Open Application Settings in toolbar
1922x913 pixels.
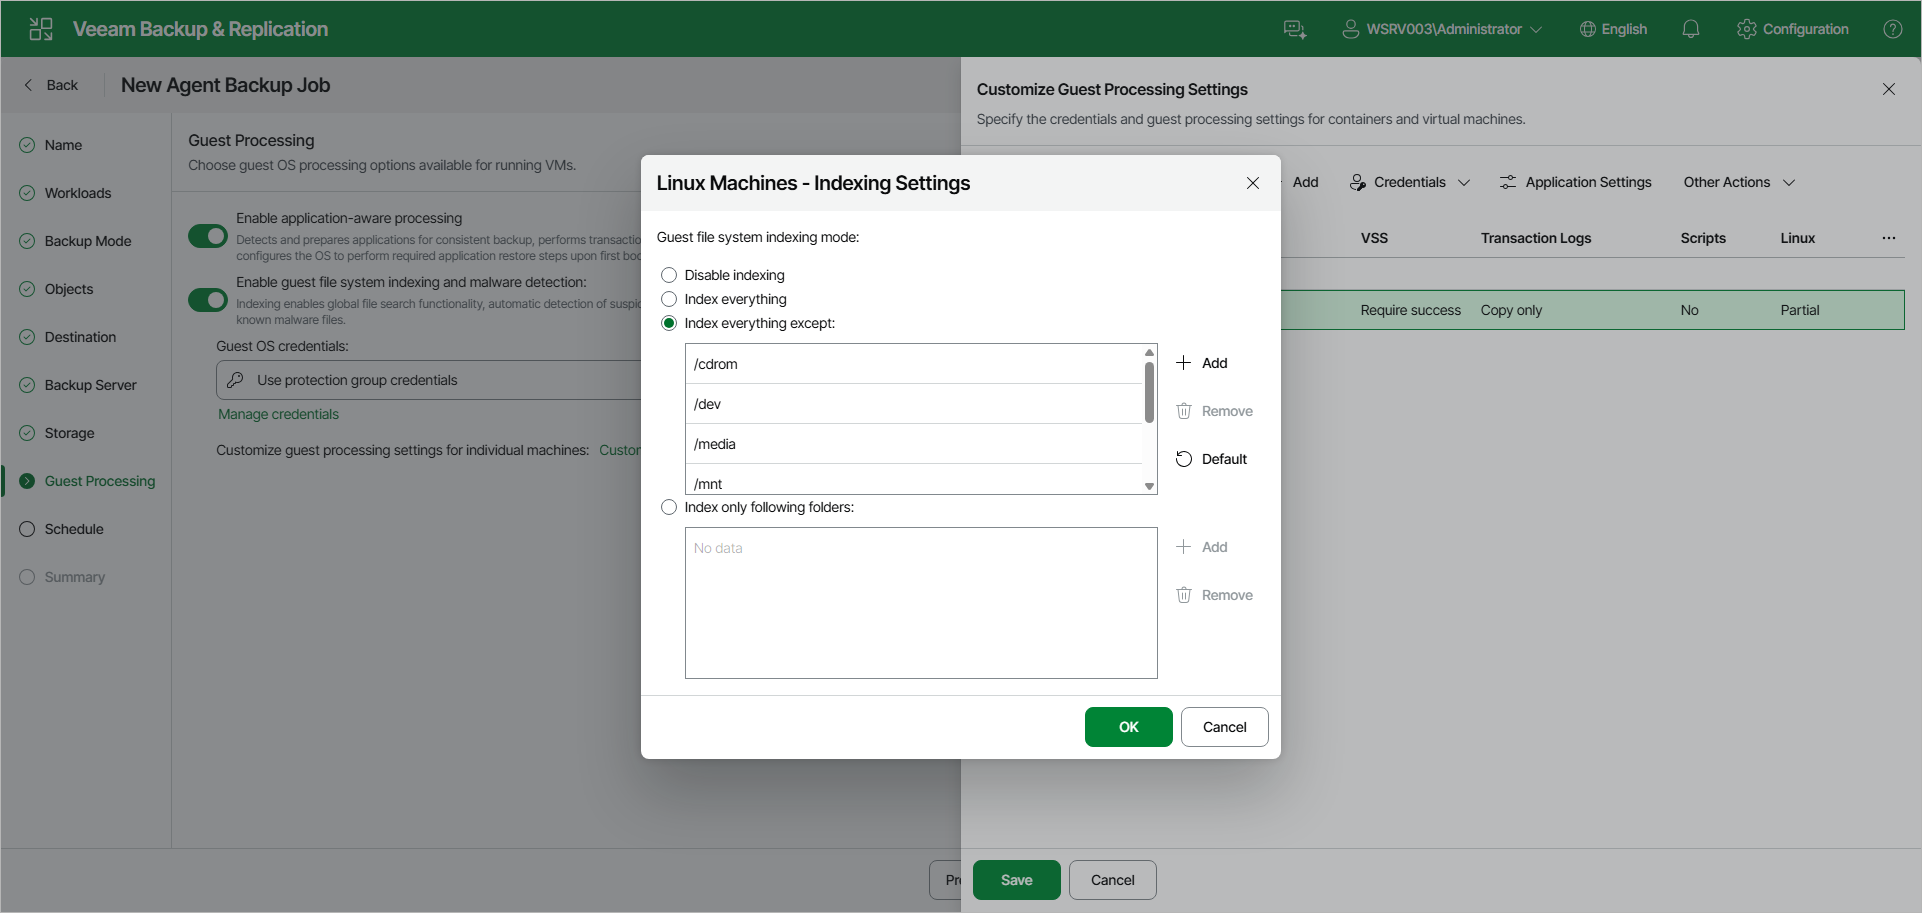point(1576,182)
